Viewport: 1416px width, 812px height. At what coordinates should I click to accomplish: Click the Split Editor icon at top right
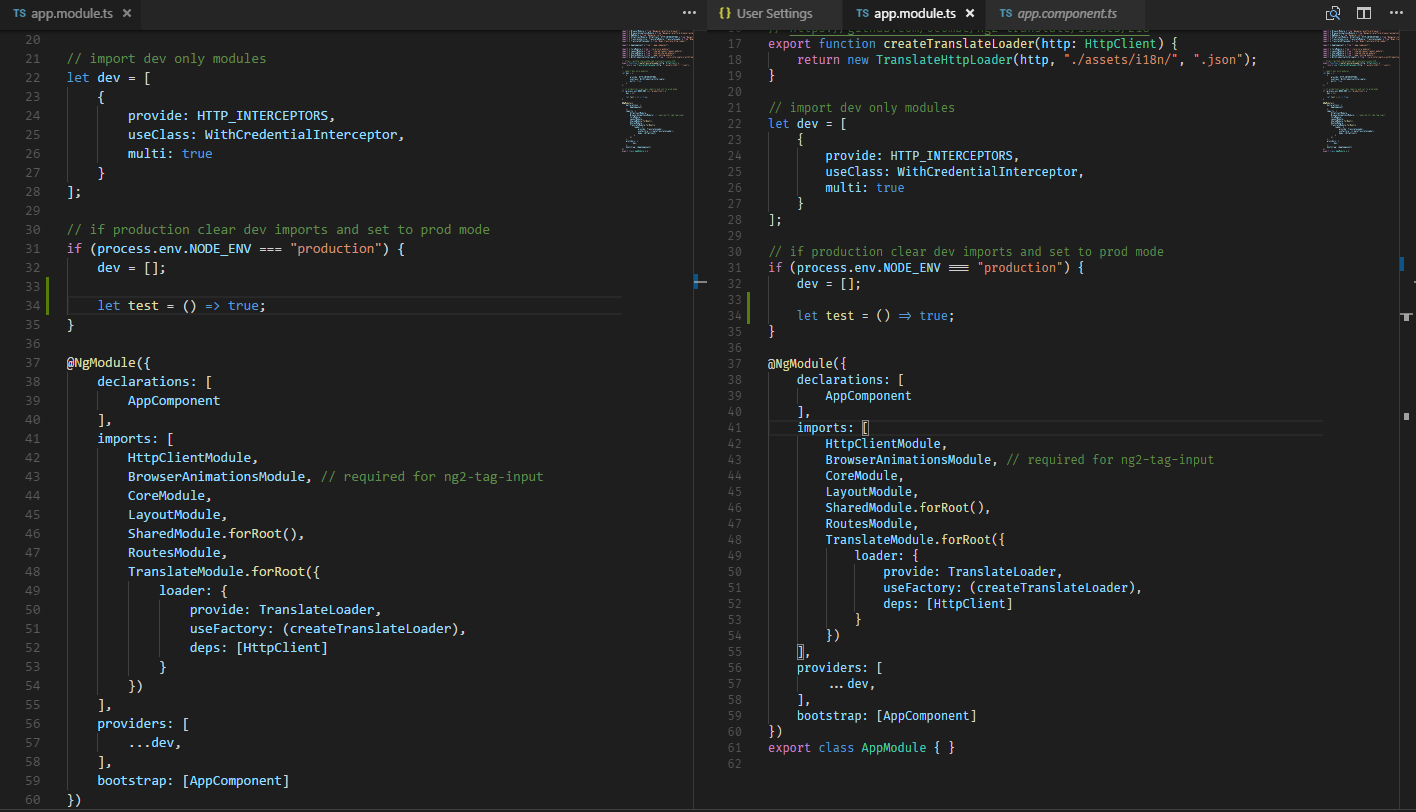pyautogui.click(x=1364, y=13)
